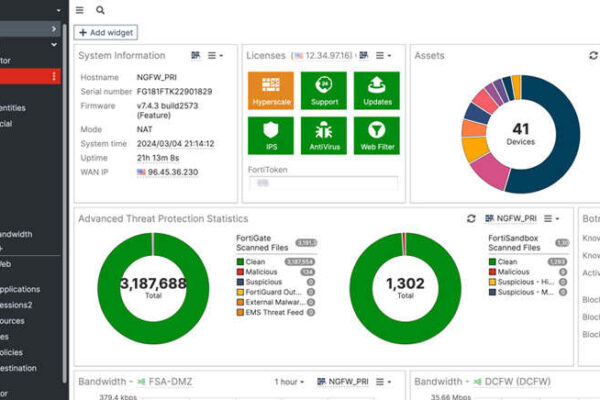Select NGFW_PRI device in FSA-DMZ bandwidth header
The width and height of the screenshot is (600, 400).
343,382
